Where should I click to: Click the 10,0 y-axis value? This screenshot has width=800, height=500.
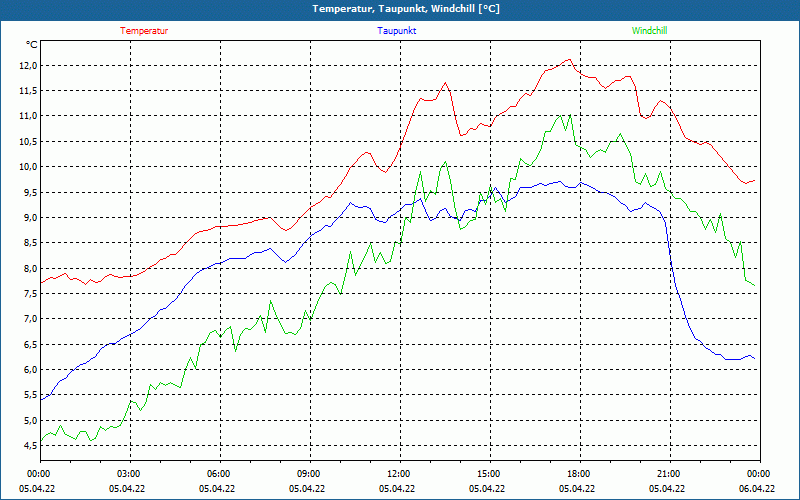(x=29, y=167)
